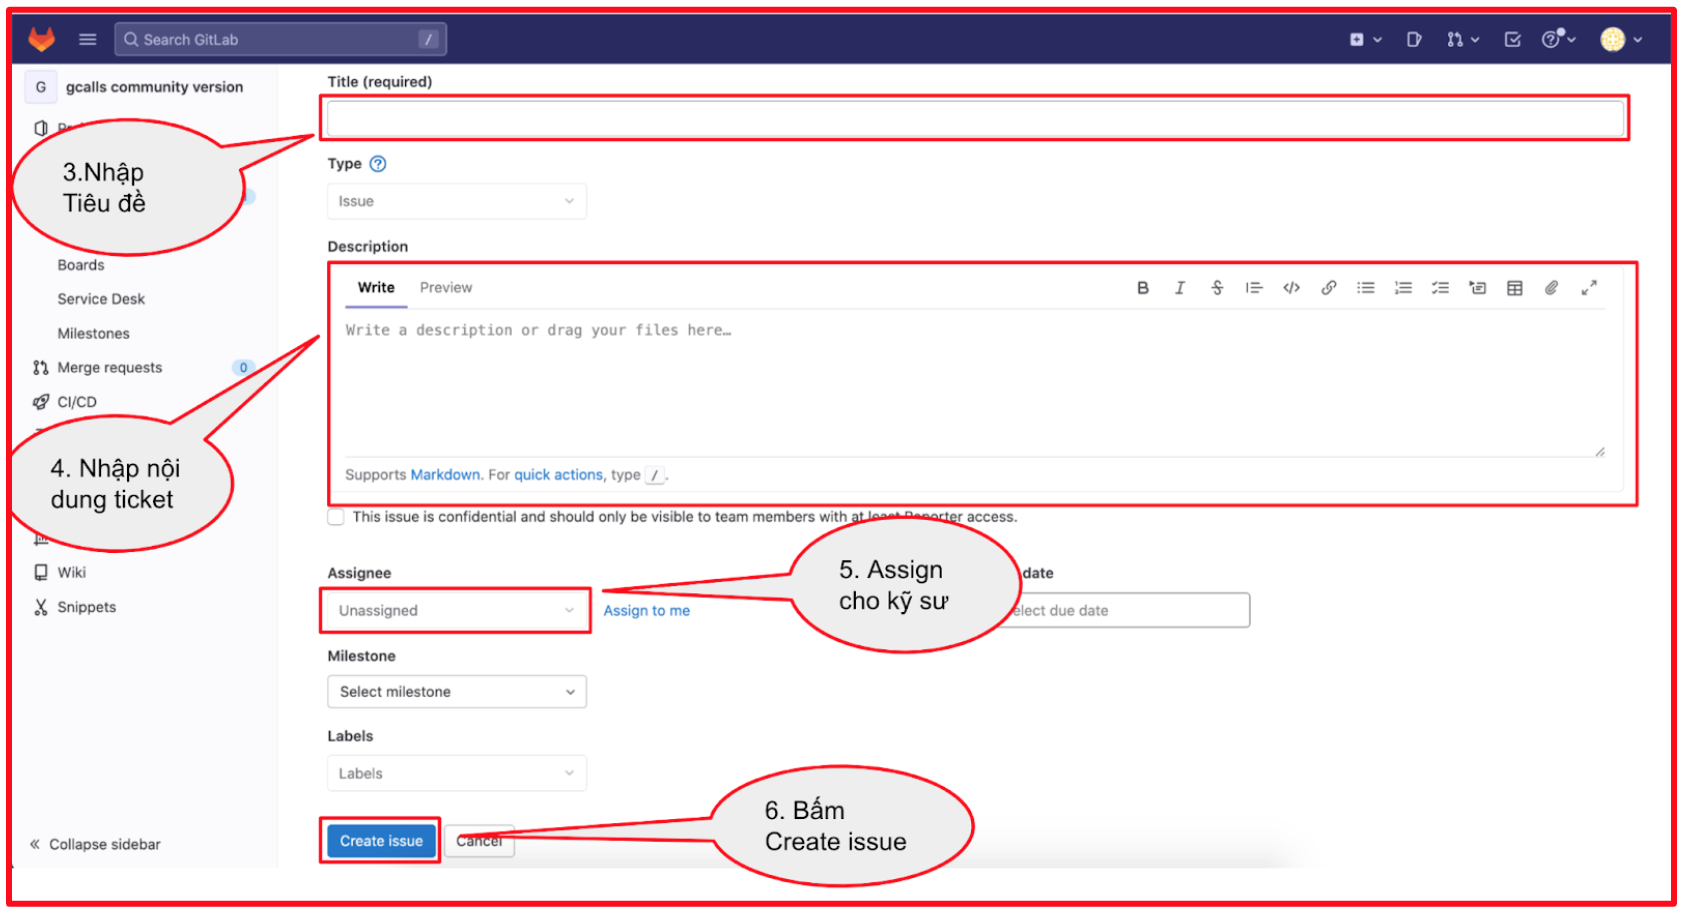The width and height of the screenshot is (1684, 914).
Task: Click the Assign to me link
Action: click(x=646, y=611)
